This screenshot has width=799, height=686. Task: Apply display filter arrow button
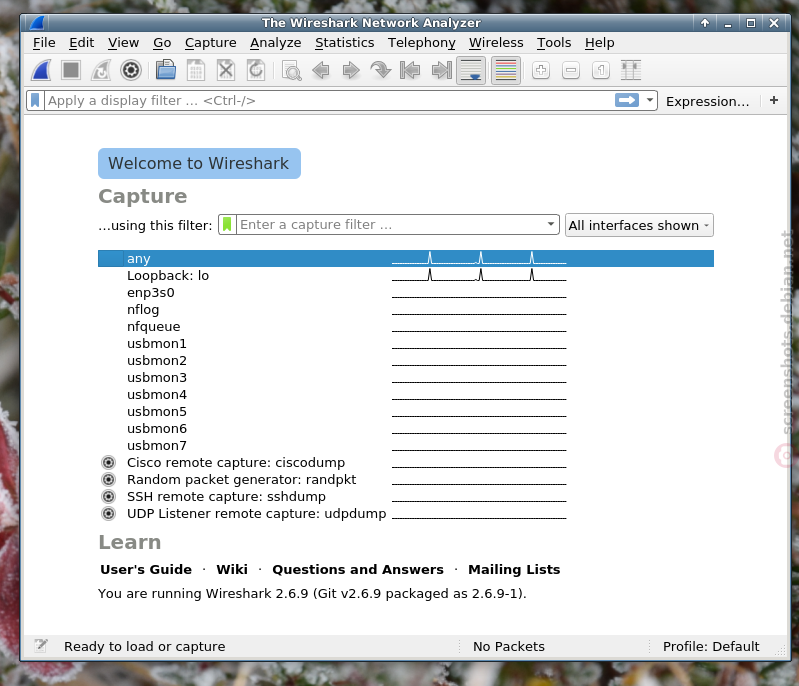tap(627, 100)
